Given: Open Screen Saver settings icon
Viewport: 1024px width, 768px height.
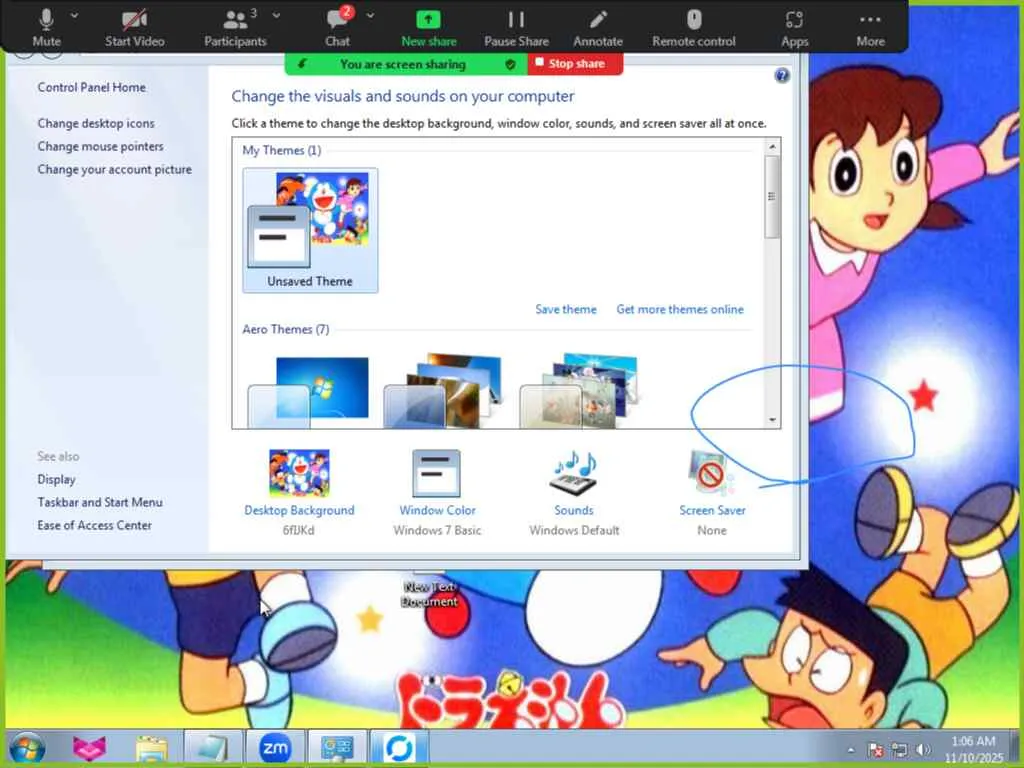Looking at the screenshot, I should click(711, 473).
